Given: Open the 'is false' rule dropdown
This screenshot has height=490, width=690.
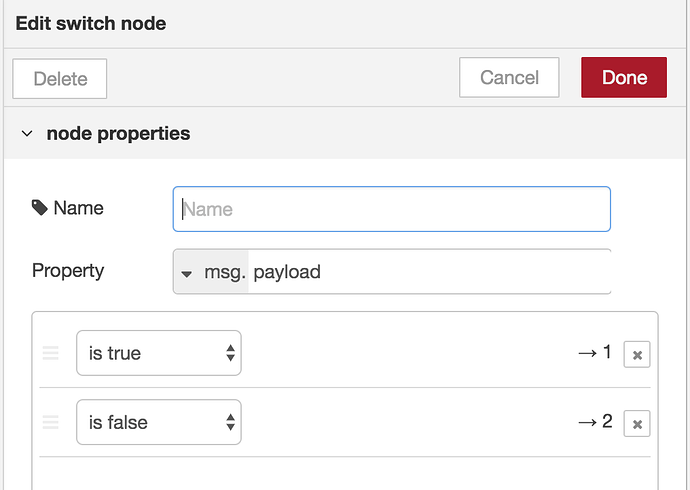Looking at the screenshot, I should 159,423.
